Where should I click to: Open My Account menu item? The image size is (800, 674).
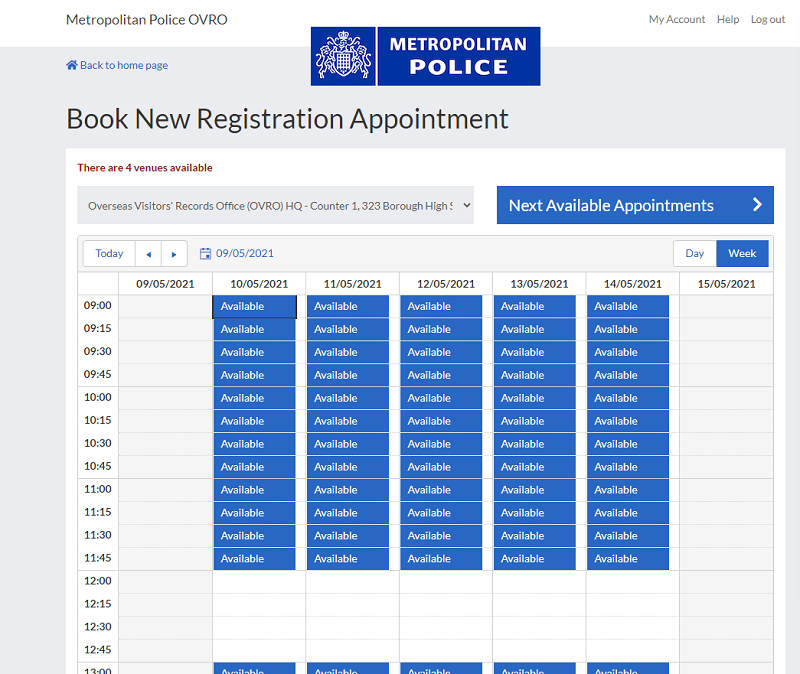click(677, 19)
